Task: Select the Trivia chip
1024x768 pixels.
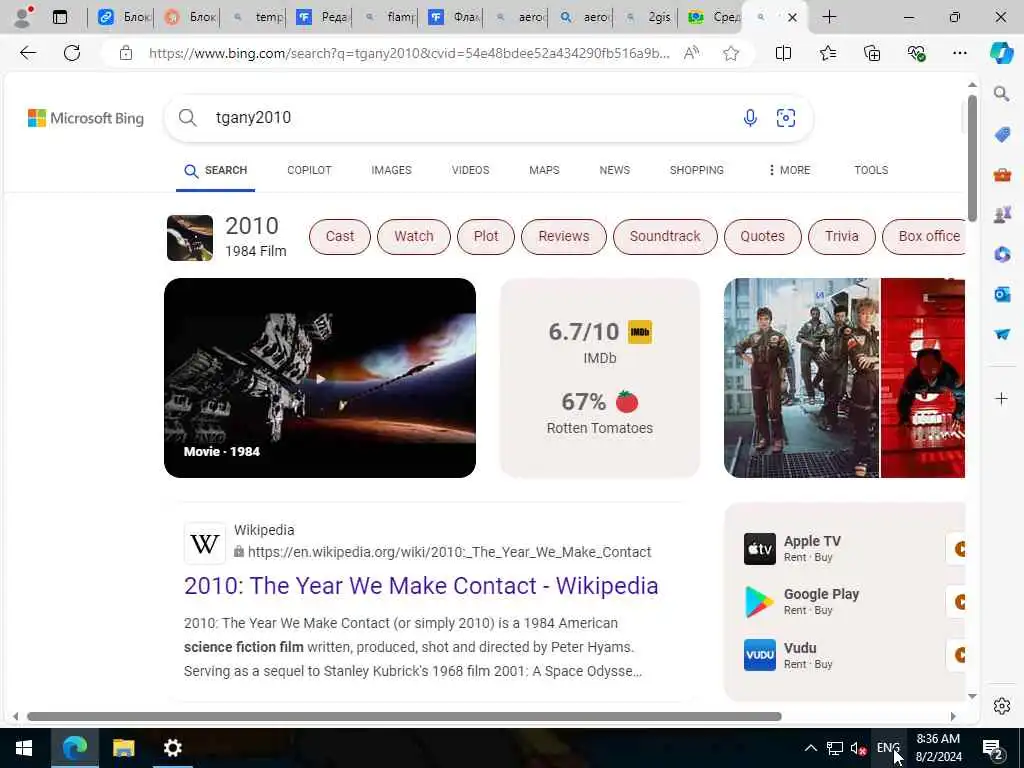Action: click(x=841, y=236)
